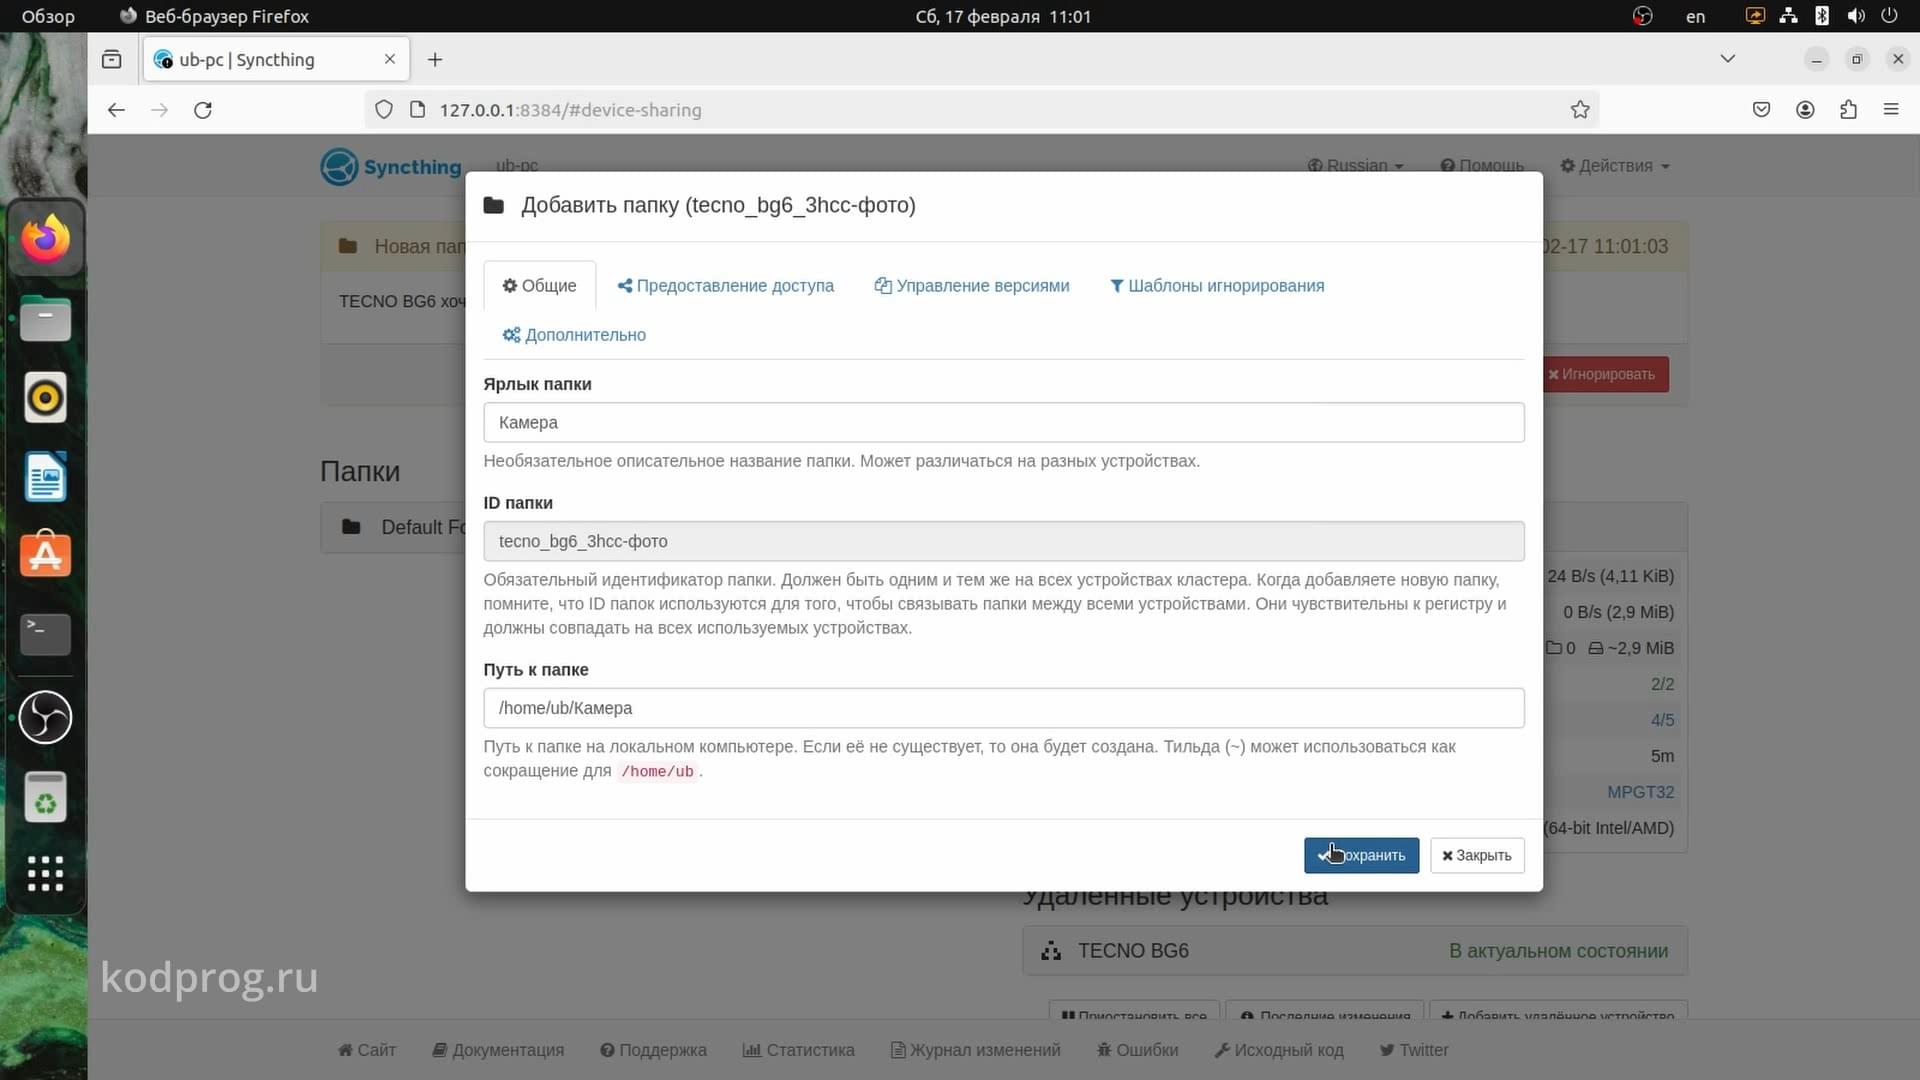Open power menu icon in top bar
The height and width of the screenshot is (1080, 1920).
[1889, 16]
